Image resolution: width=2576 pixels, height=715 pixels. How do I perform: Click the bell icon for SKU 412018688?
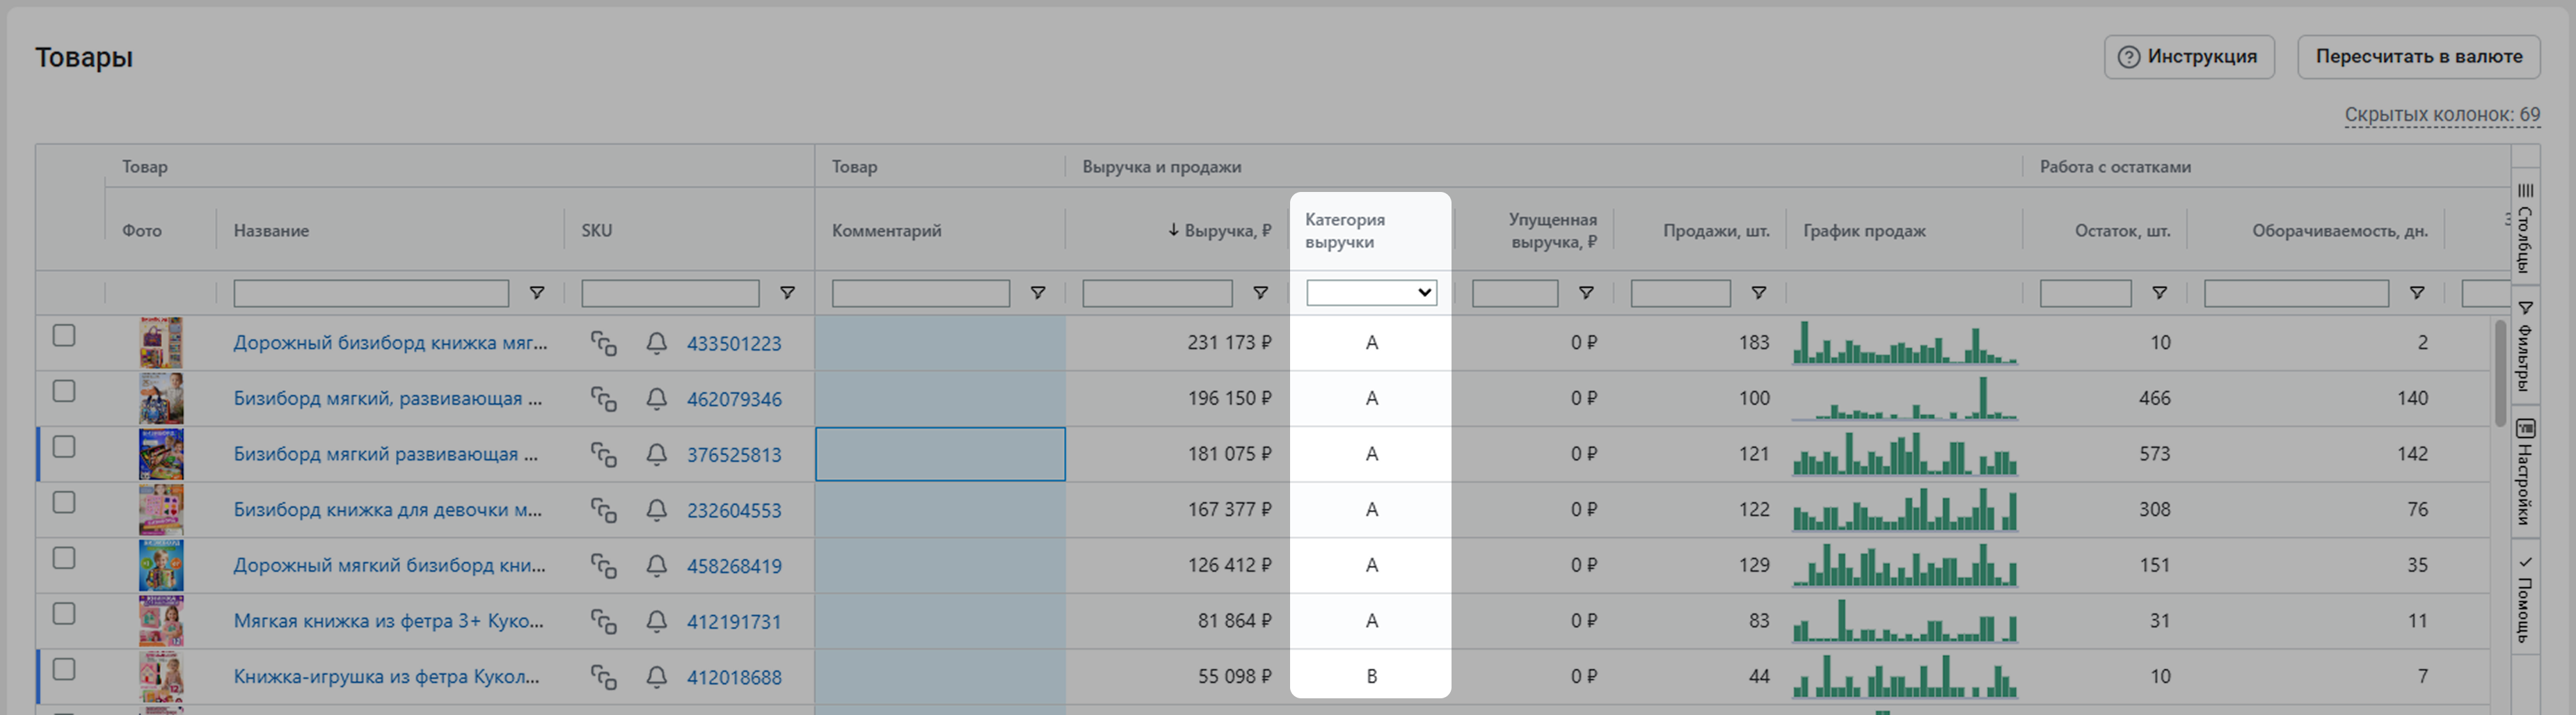point(656,677)
